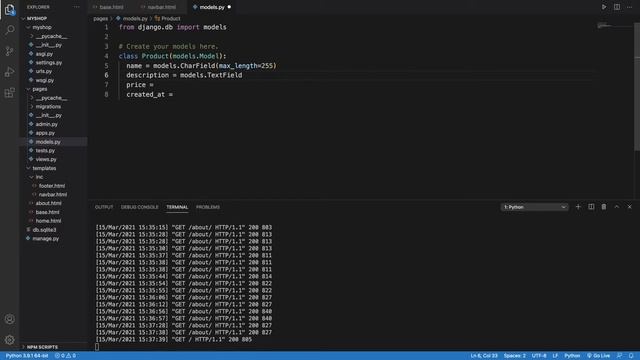640x360 pixels.
Task: Open the Search view in activity bar
Action: (x=9, y=30)
